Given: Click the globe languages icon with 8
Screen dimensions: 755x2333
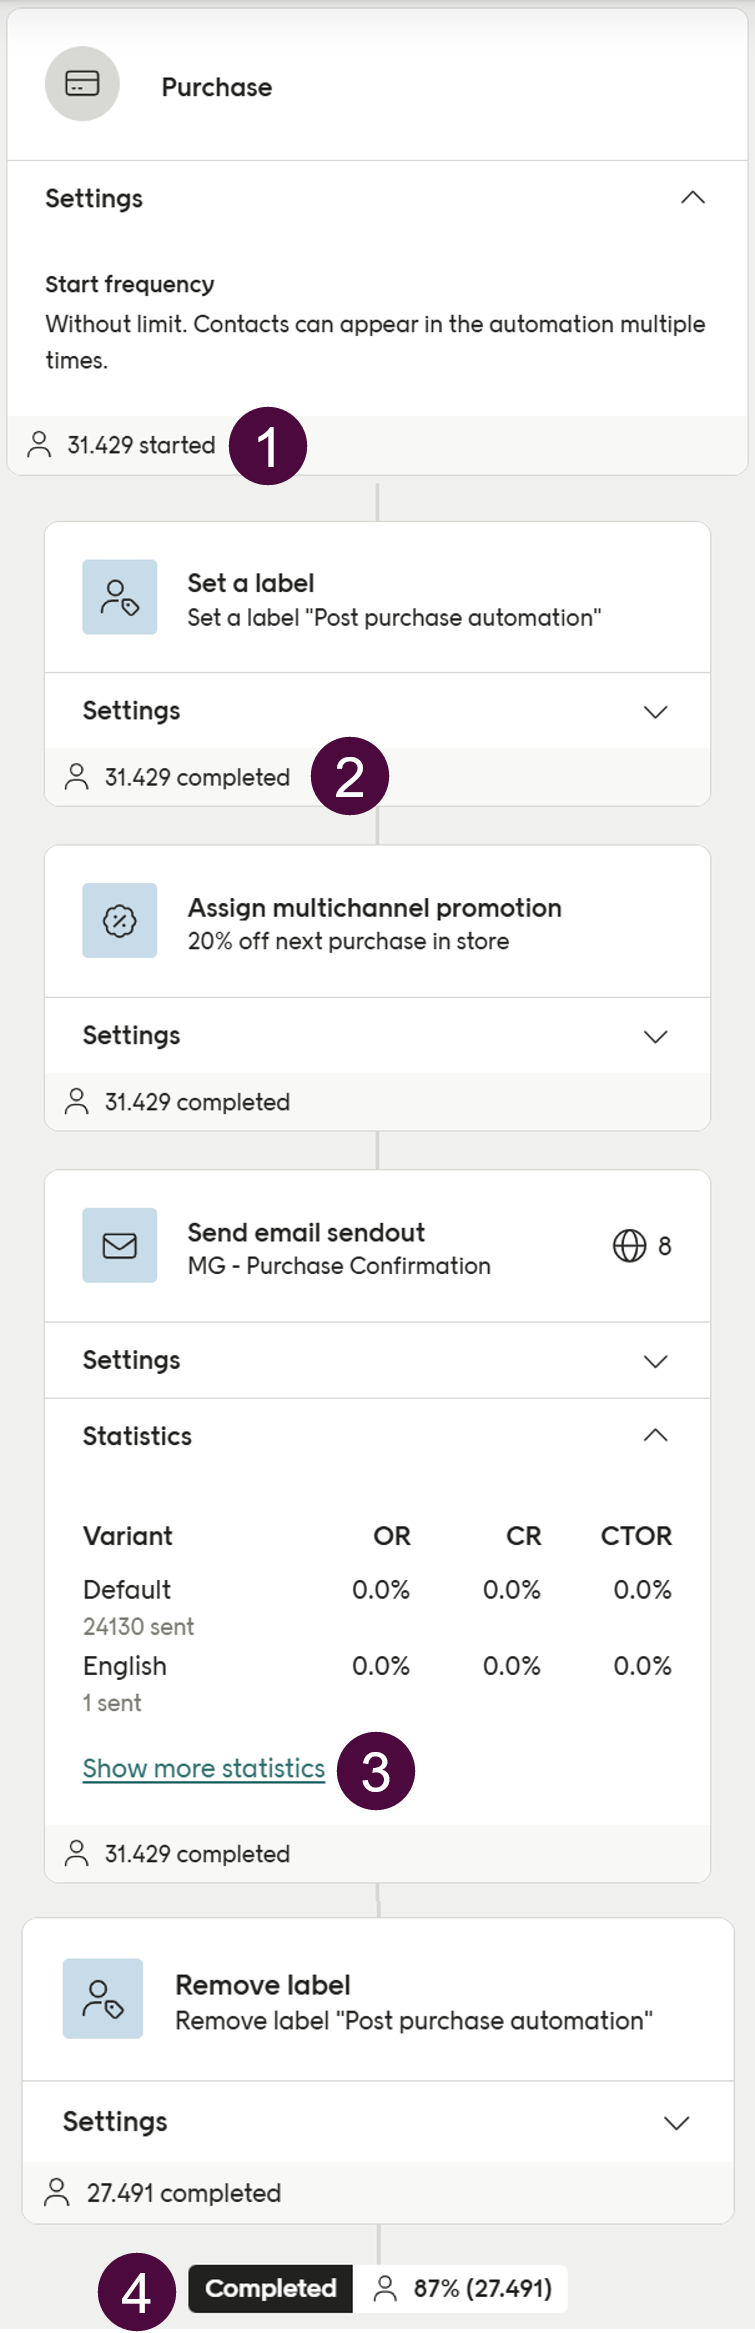Looking at the screenshot, I should (629, 1246).
